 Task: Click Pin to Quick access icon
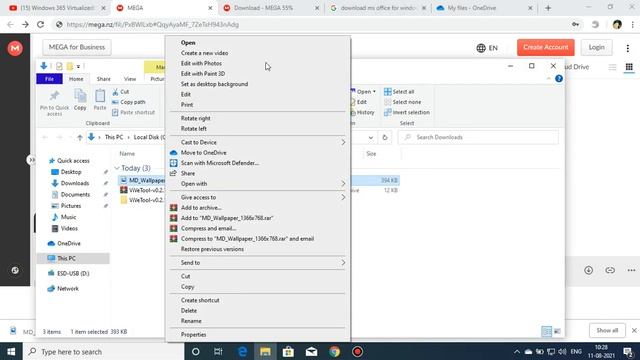[54, 96]
